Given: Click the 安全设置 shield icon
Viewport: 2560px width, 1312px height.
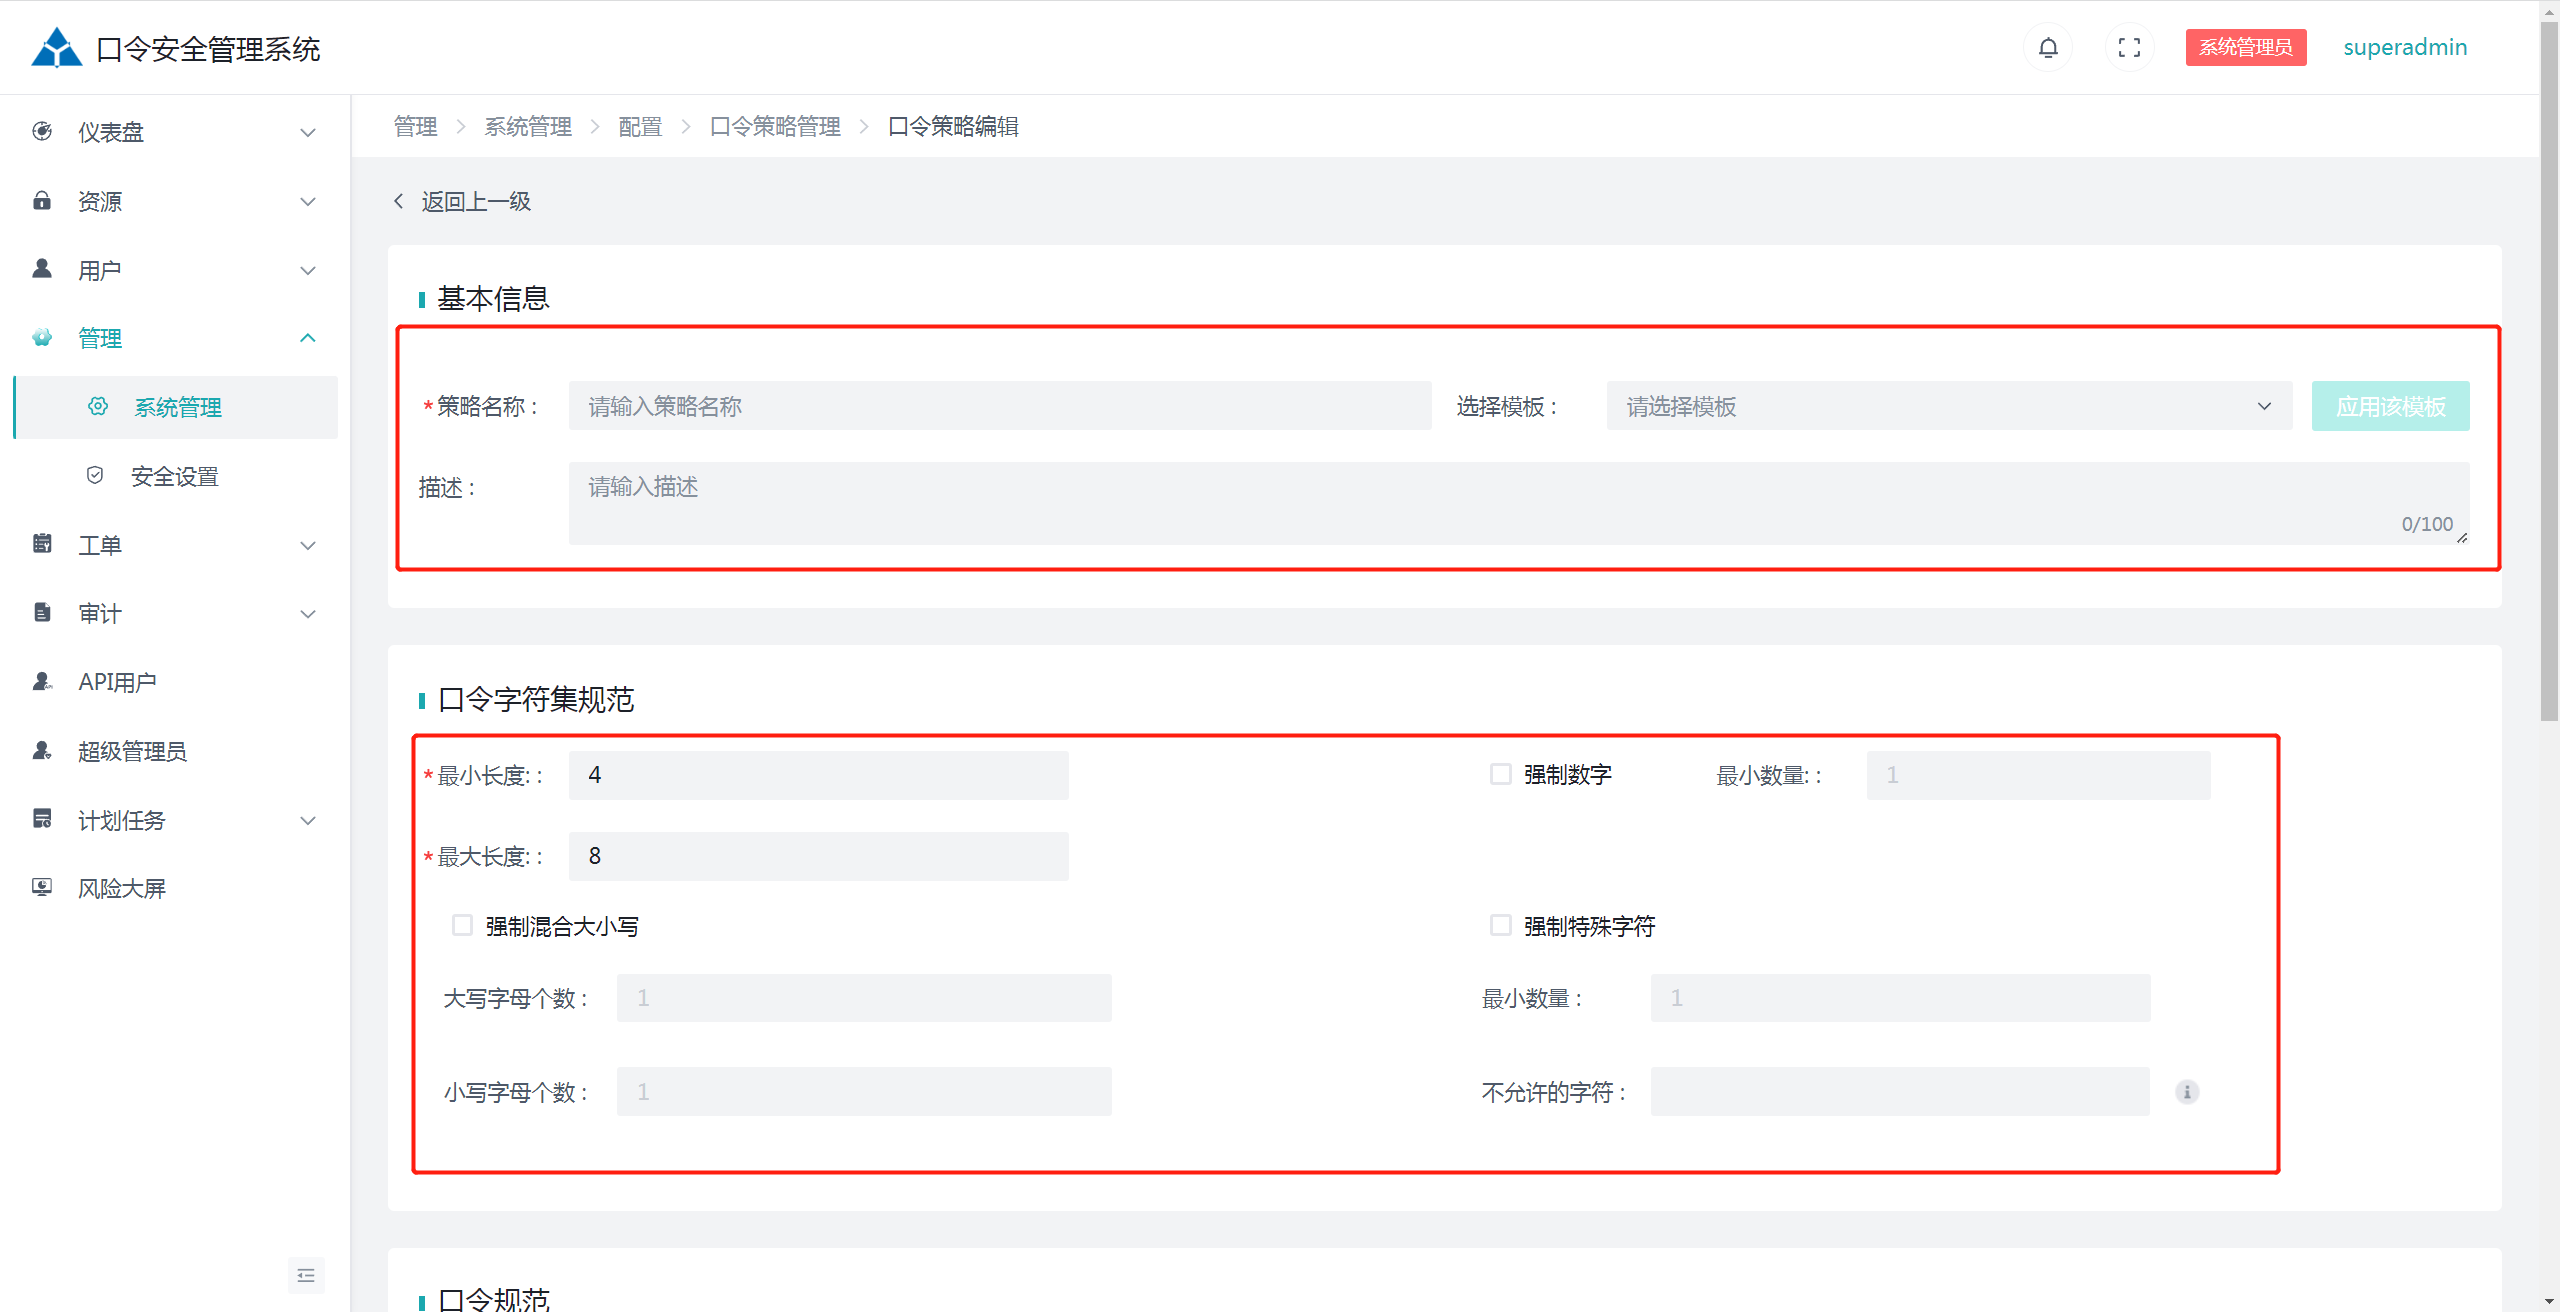Looking at the screenshot, I should click(95, 475).
